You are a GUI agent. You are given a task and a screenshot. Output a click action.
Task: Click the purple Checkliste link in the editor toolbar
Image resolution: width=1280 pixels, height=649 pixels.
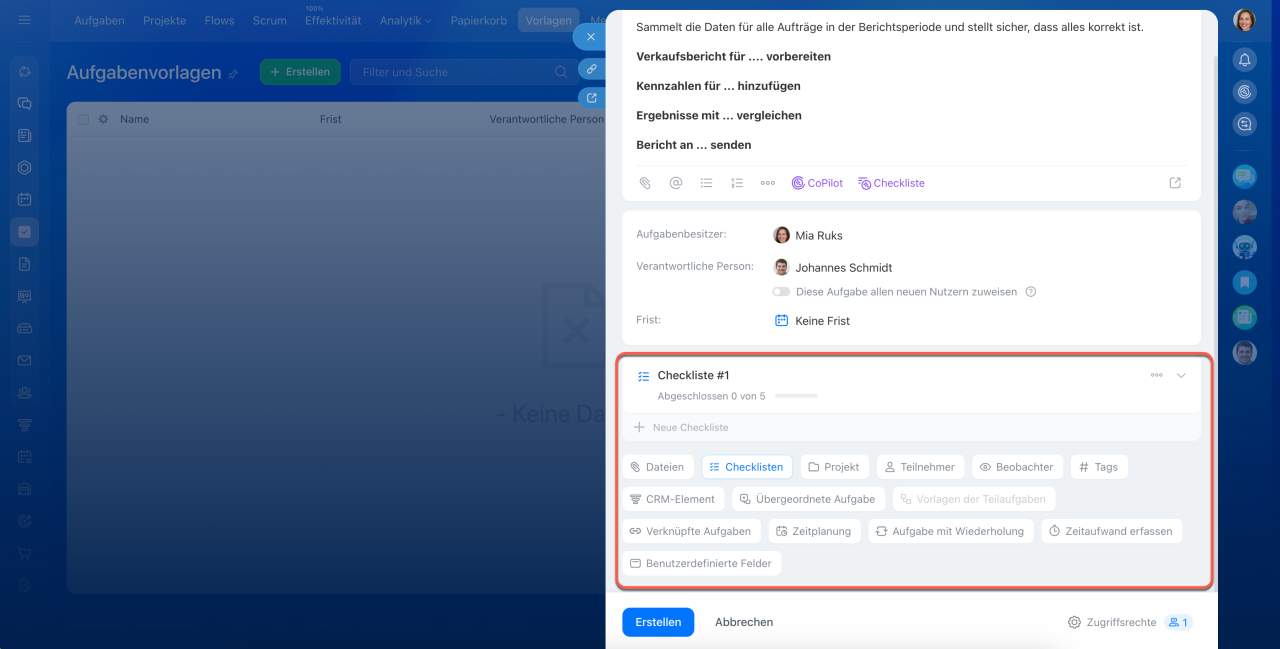pyautogui.click(x=891, y=183)
